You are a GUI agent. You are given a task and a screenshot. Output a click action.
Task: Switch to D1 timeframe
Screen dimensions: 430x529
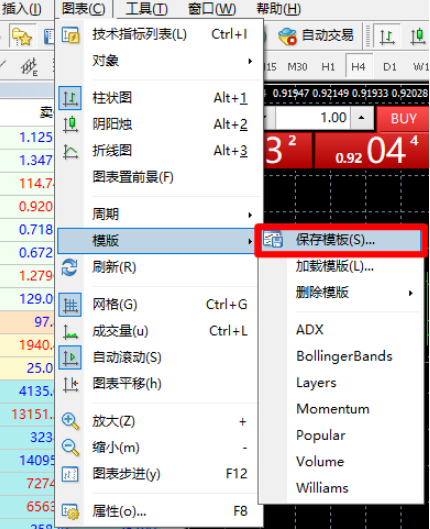pos(390,67)
